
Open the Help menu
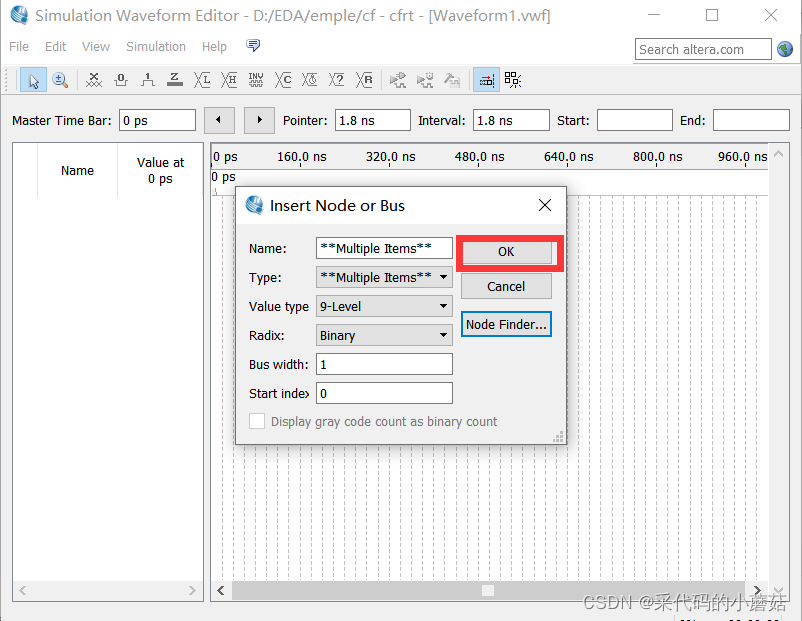[x=214, y=47]
